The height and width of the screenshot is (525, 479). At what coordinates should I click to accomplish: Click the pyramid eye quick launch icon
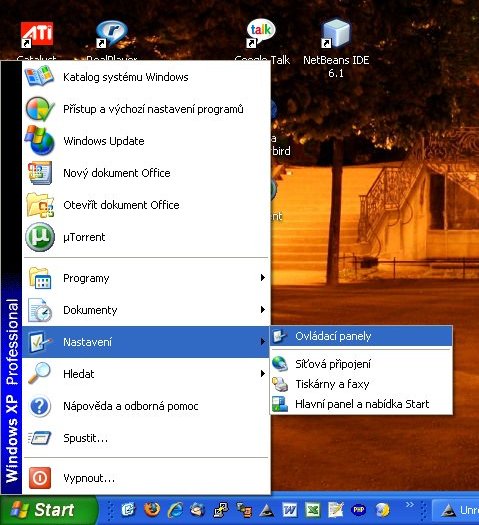tap(267, 510)
